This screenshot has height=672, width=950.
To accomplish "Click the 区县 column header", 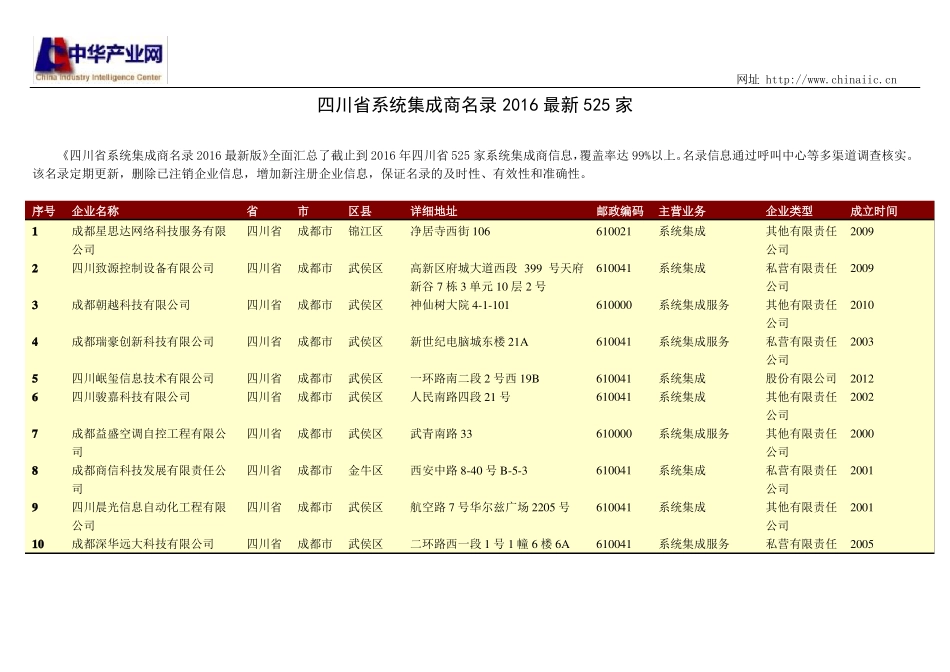I will pyautogui.click(x=360, y=211).
